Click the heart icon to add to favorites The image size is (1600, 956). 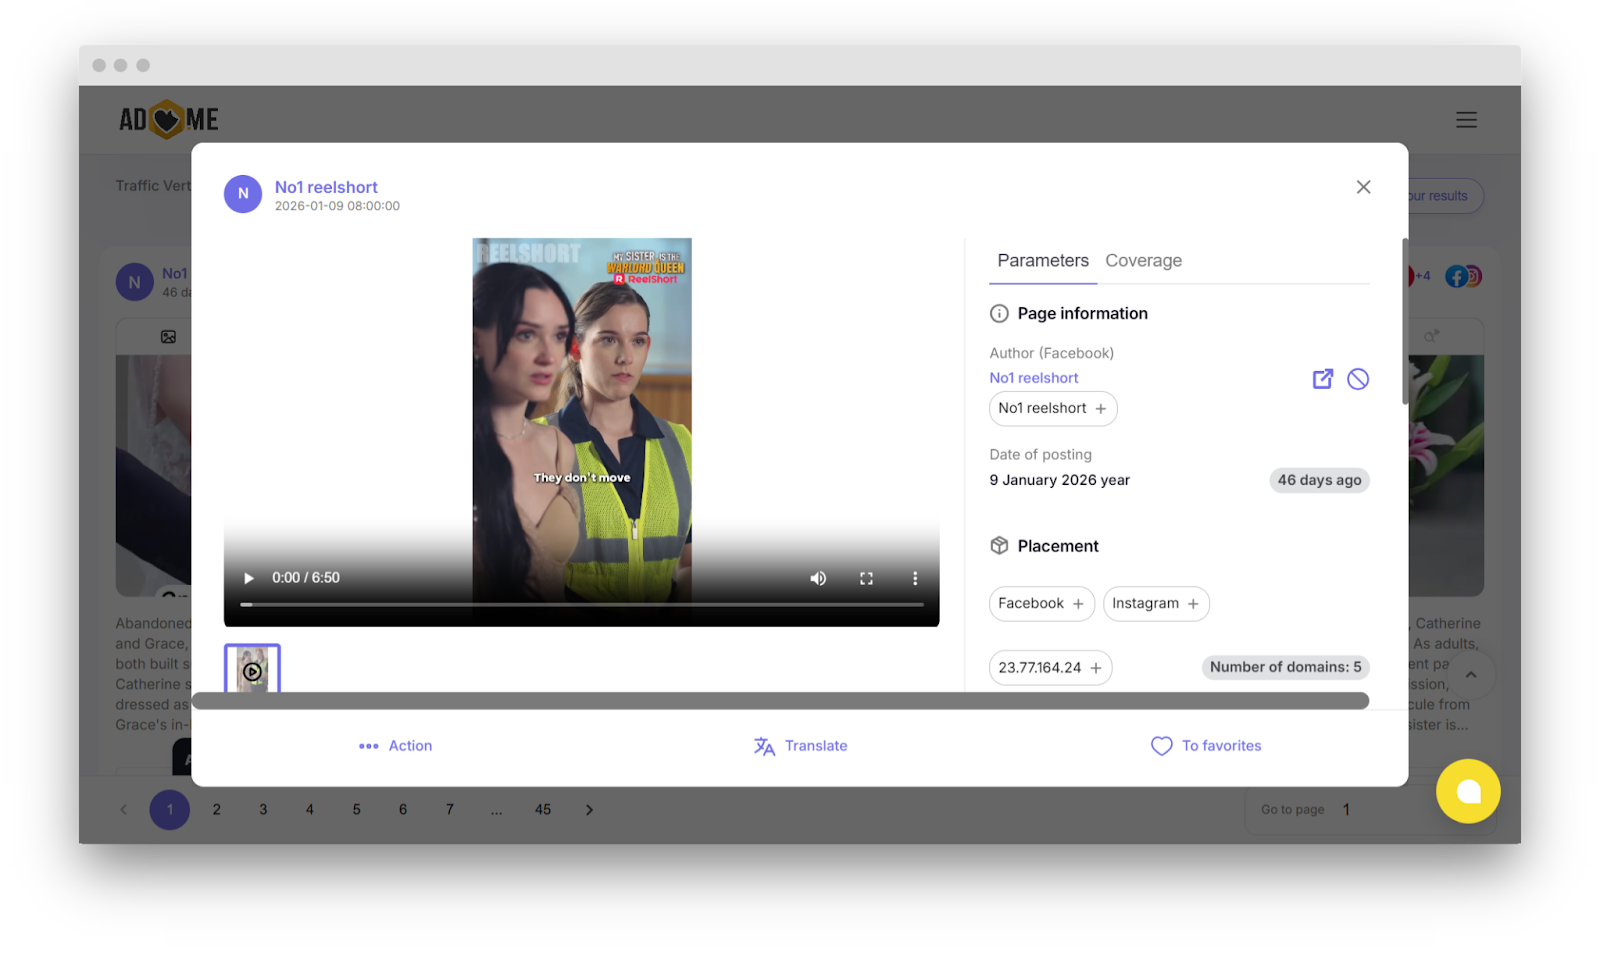1160,745
